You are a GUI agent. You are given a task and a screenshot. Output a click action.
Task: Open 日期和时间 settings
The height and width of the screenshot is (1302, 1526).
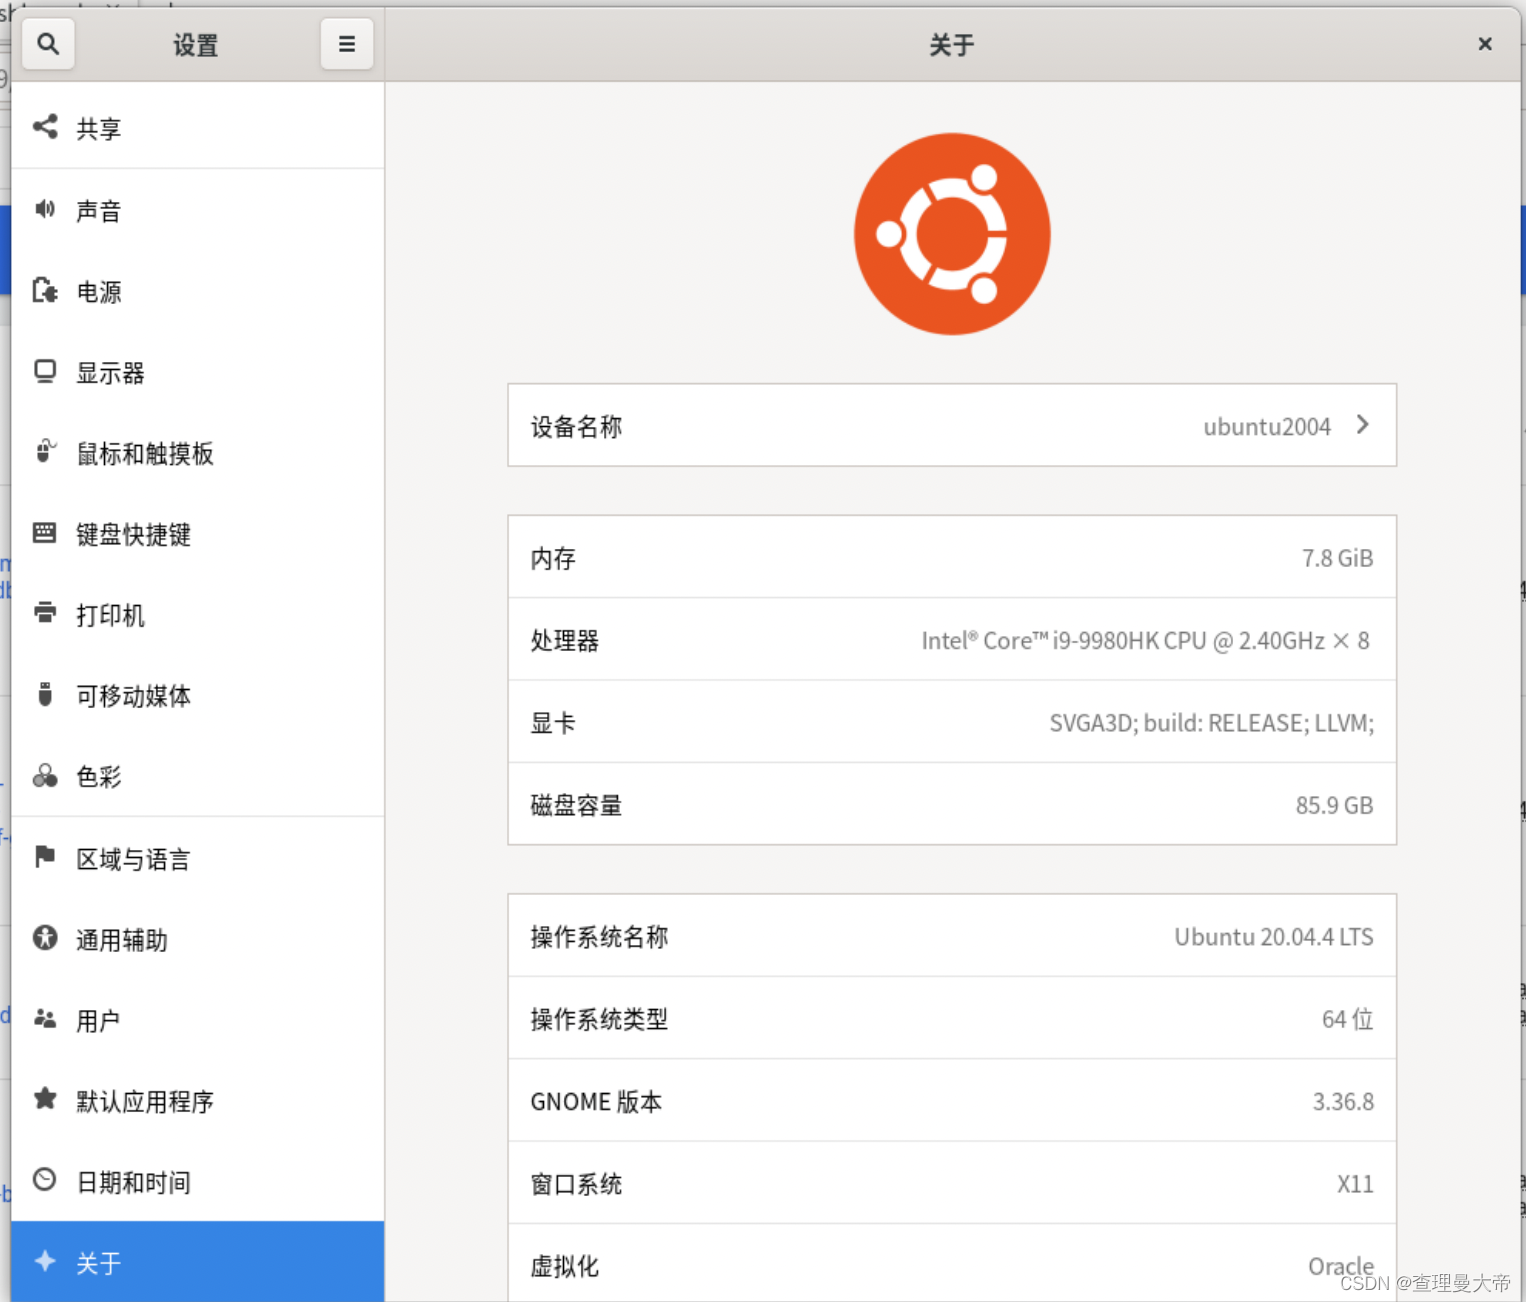tap(197, 1182)
